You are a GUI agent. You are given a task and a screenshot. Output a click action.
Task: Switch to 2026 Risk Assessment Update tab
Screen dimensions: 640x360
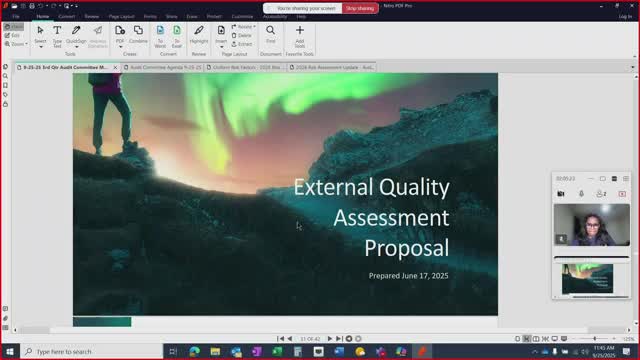coord(331,67)
